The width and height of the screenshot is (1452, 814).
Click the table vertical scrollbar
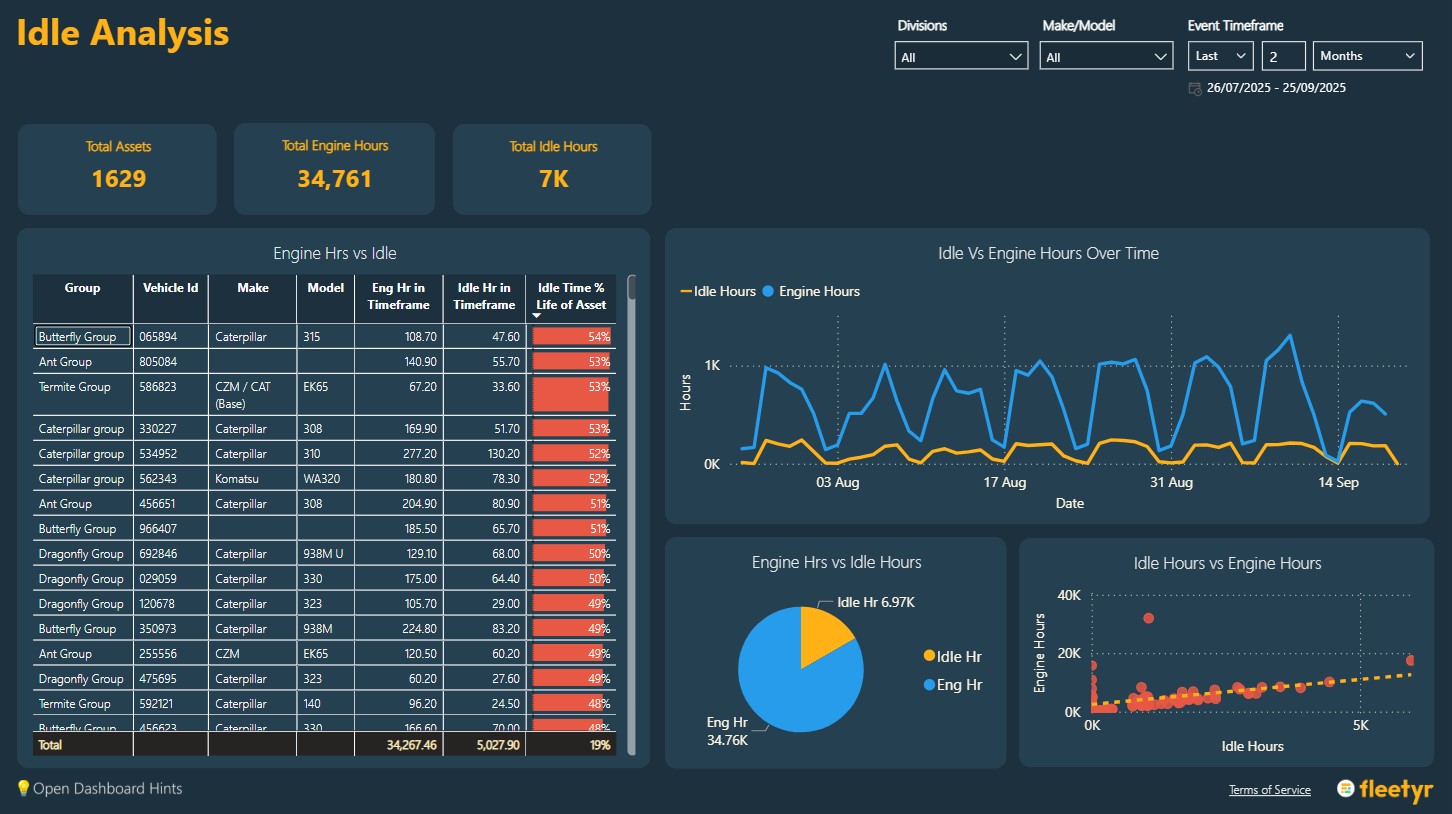coord(631,500)
